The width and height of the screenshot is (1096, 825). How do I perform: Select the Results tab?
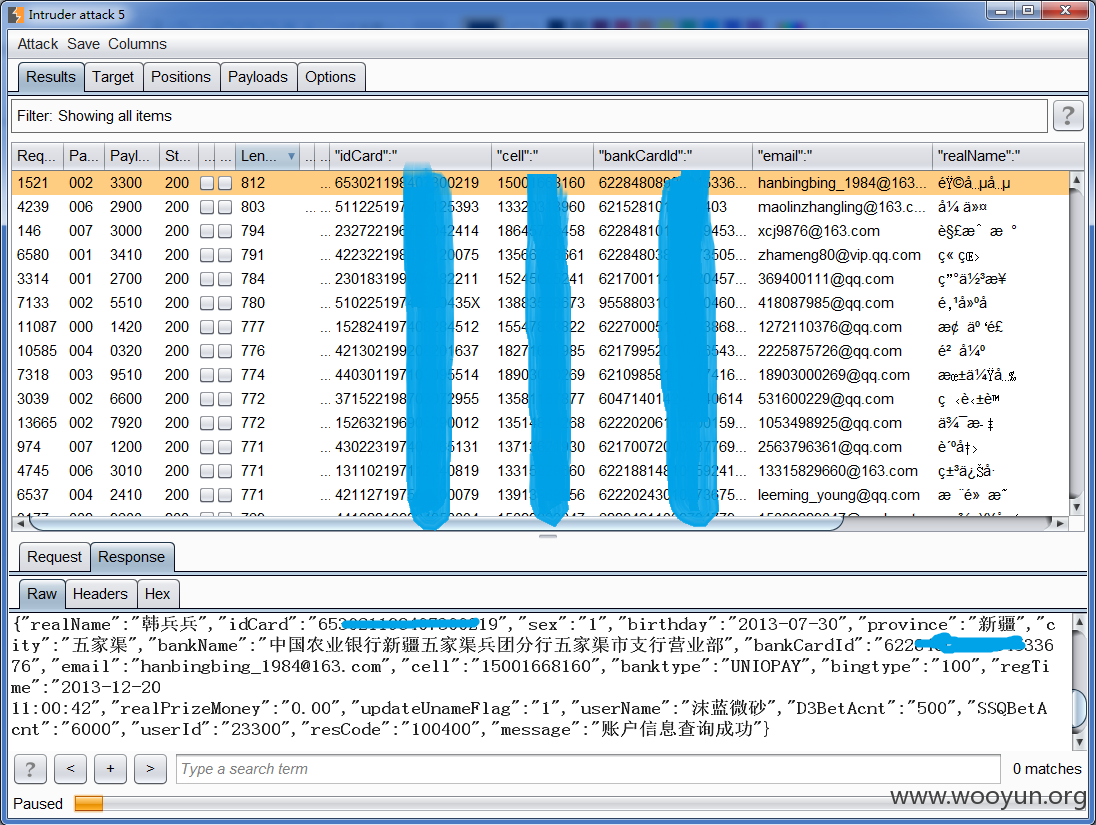[50, 77]
